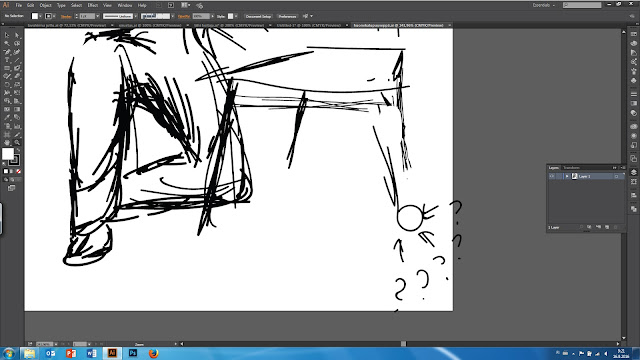Select the Gradient tool
640x360 pixels.
pyautogui.click(x=17, y=109)
